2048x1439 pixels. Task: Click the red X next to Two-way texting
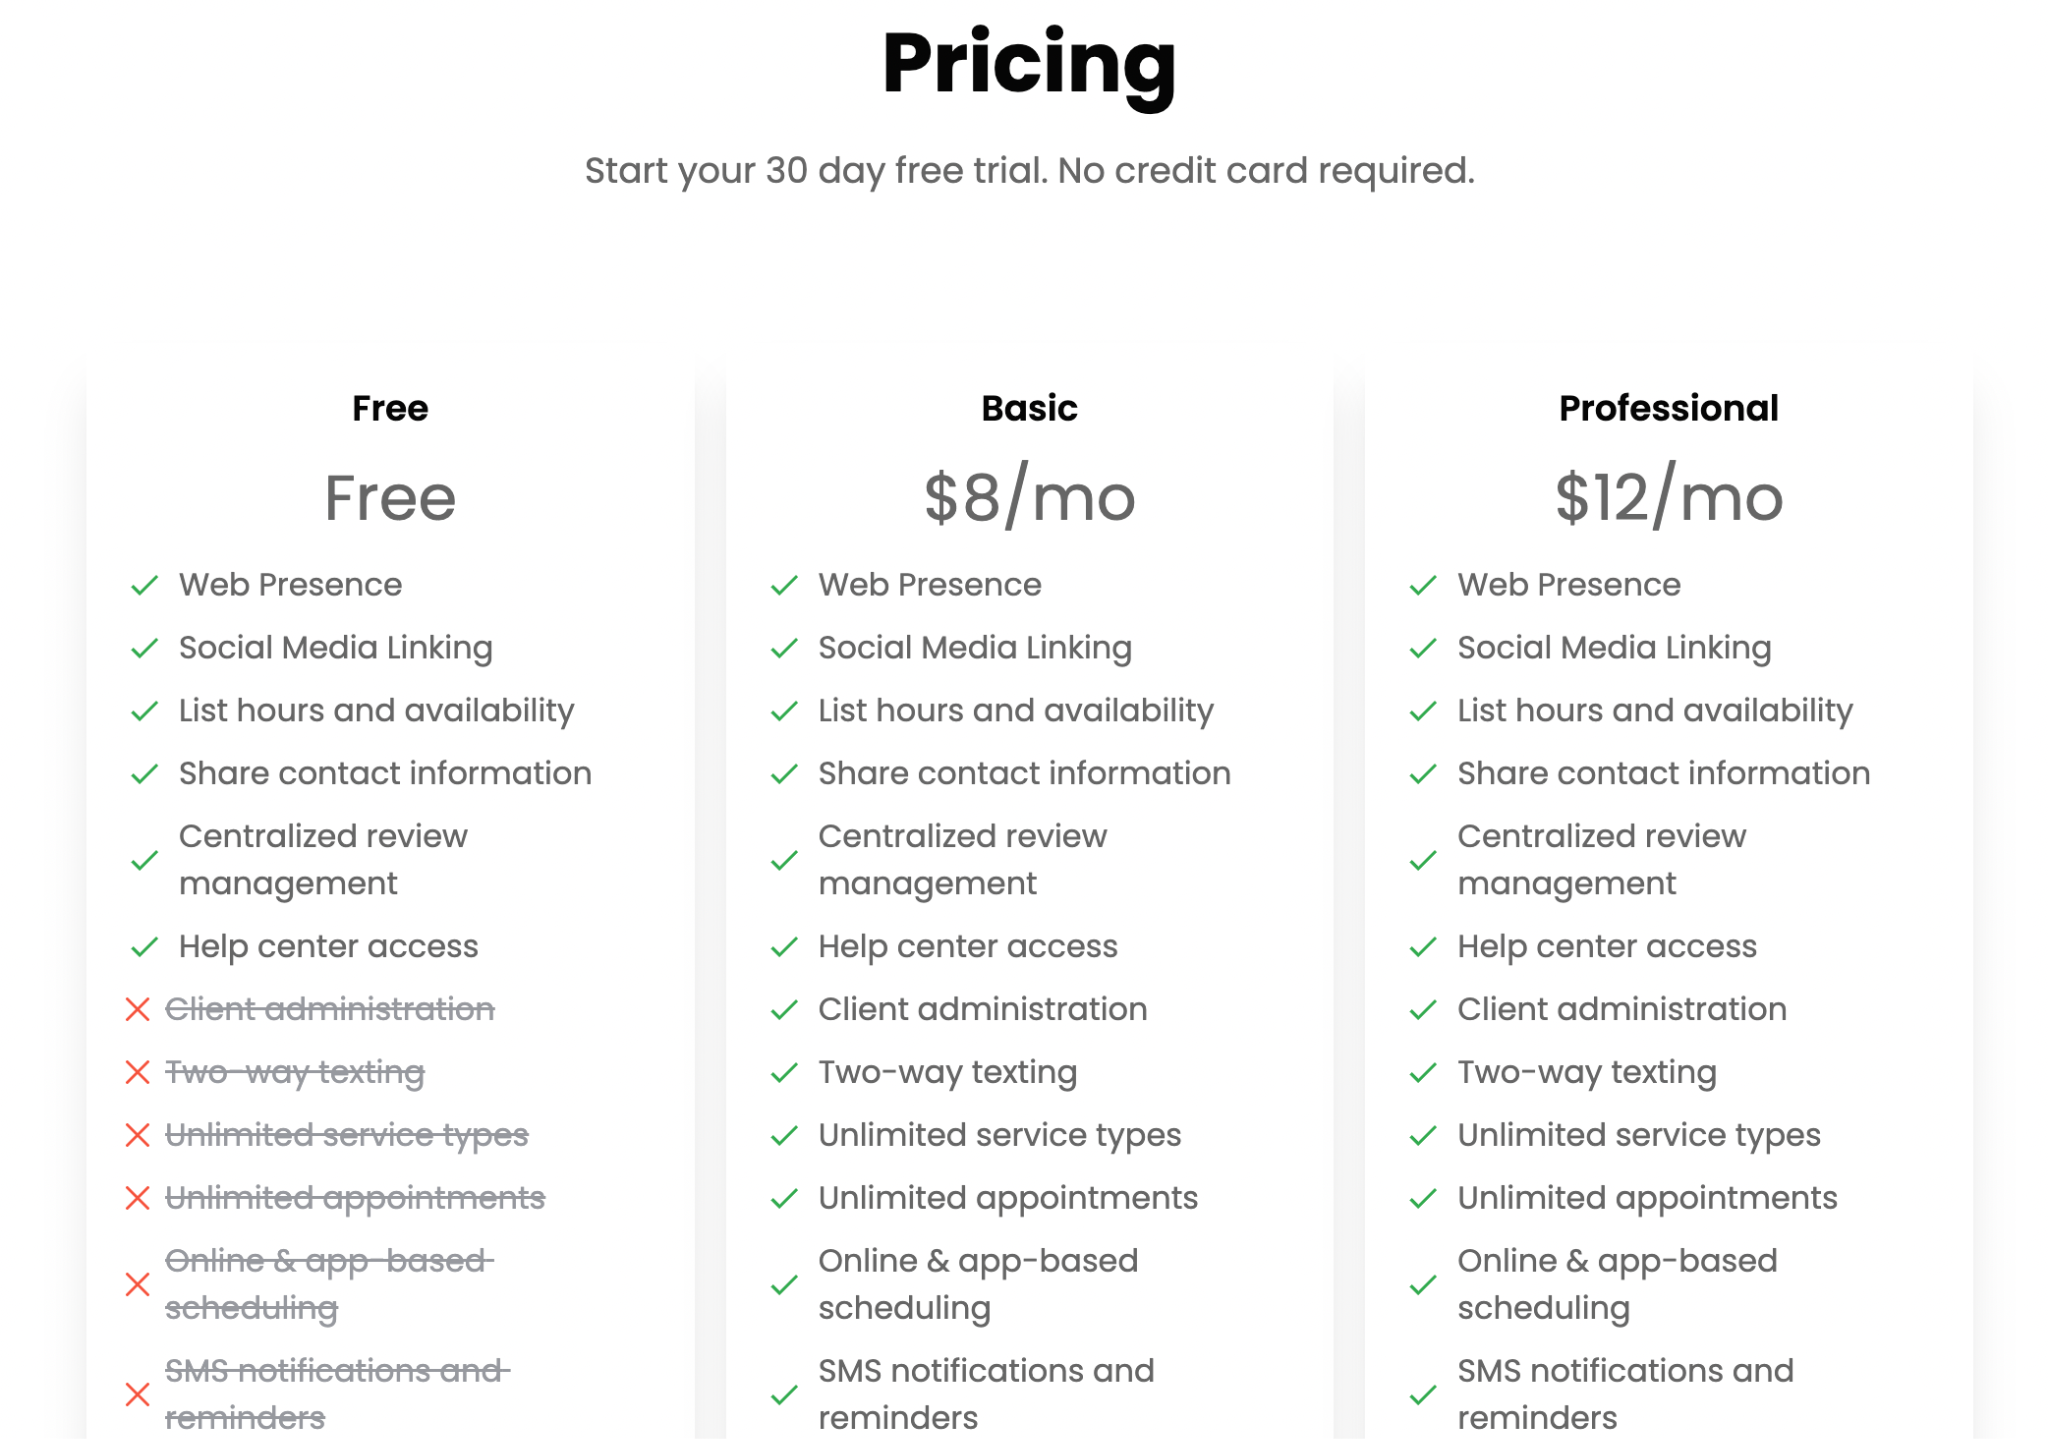pos(138,1073)
